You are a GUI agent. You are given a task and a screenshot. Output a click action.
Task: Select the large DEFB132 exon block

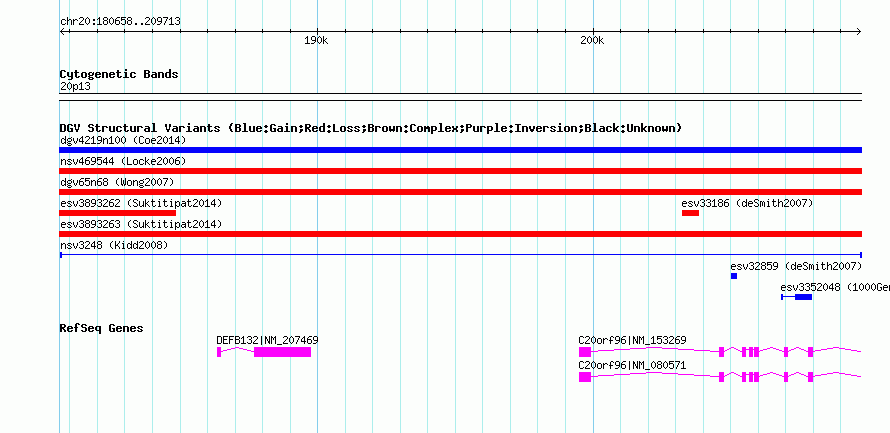pyautogui.click(x=283, y=352)
